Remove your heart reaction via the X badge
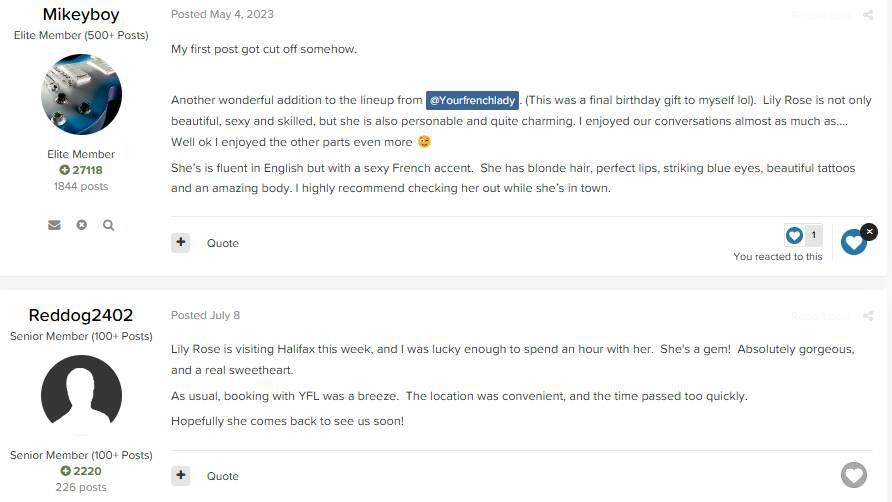 869,231
